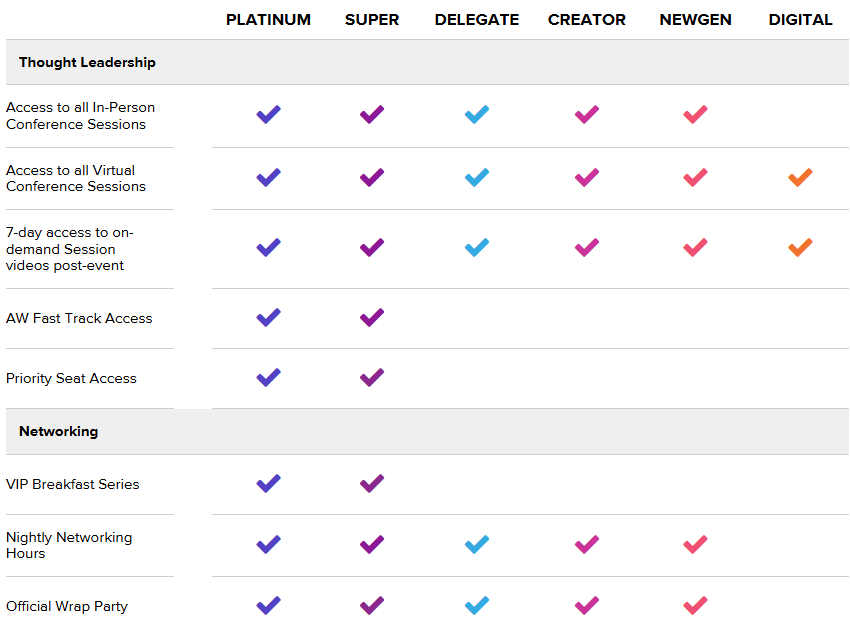Click Super checkmark for AW Fast Track Access

pos(372,317)
